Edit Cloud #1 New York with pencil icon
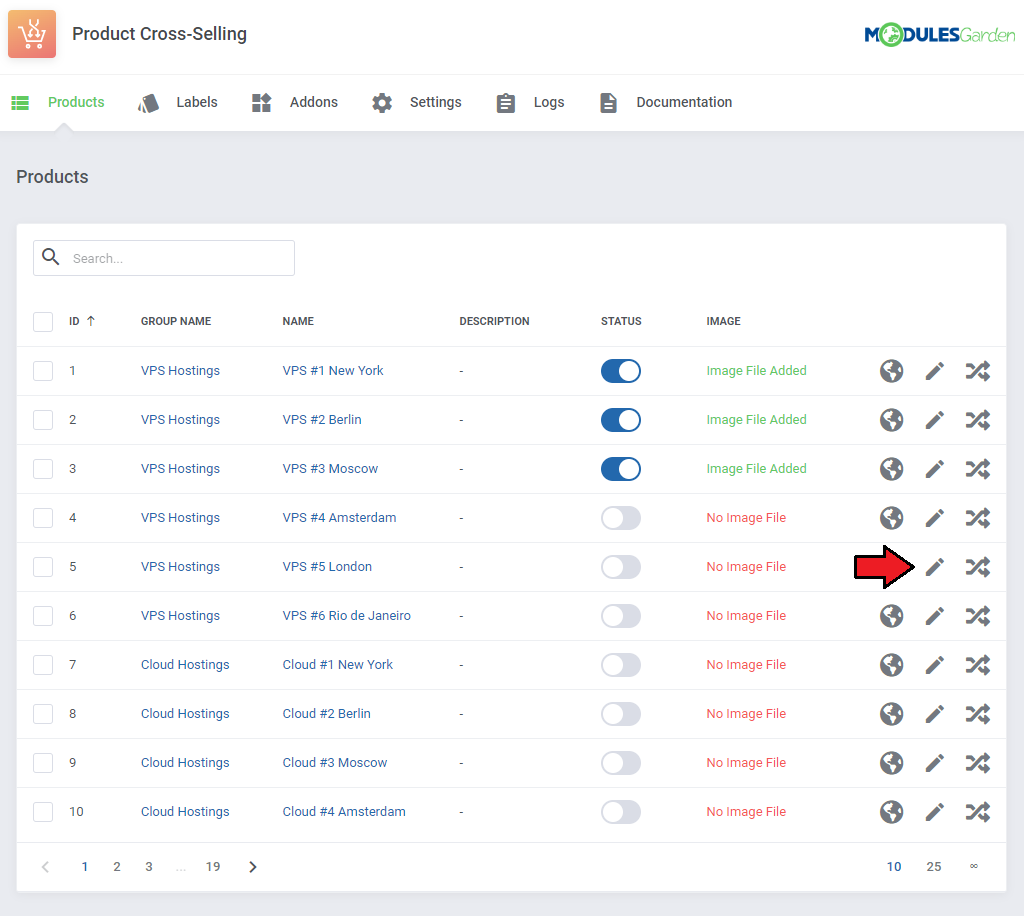This screenshot has height=916, width=1024. pos(935,665)
